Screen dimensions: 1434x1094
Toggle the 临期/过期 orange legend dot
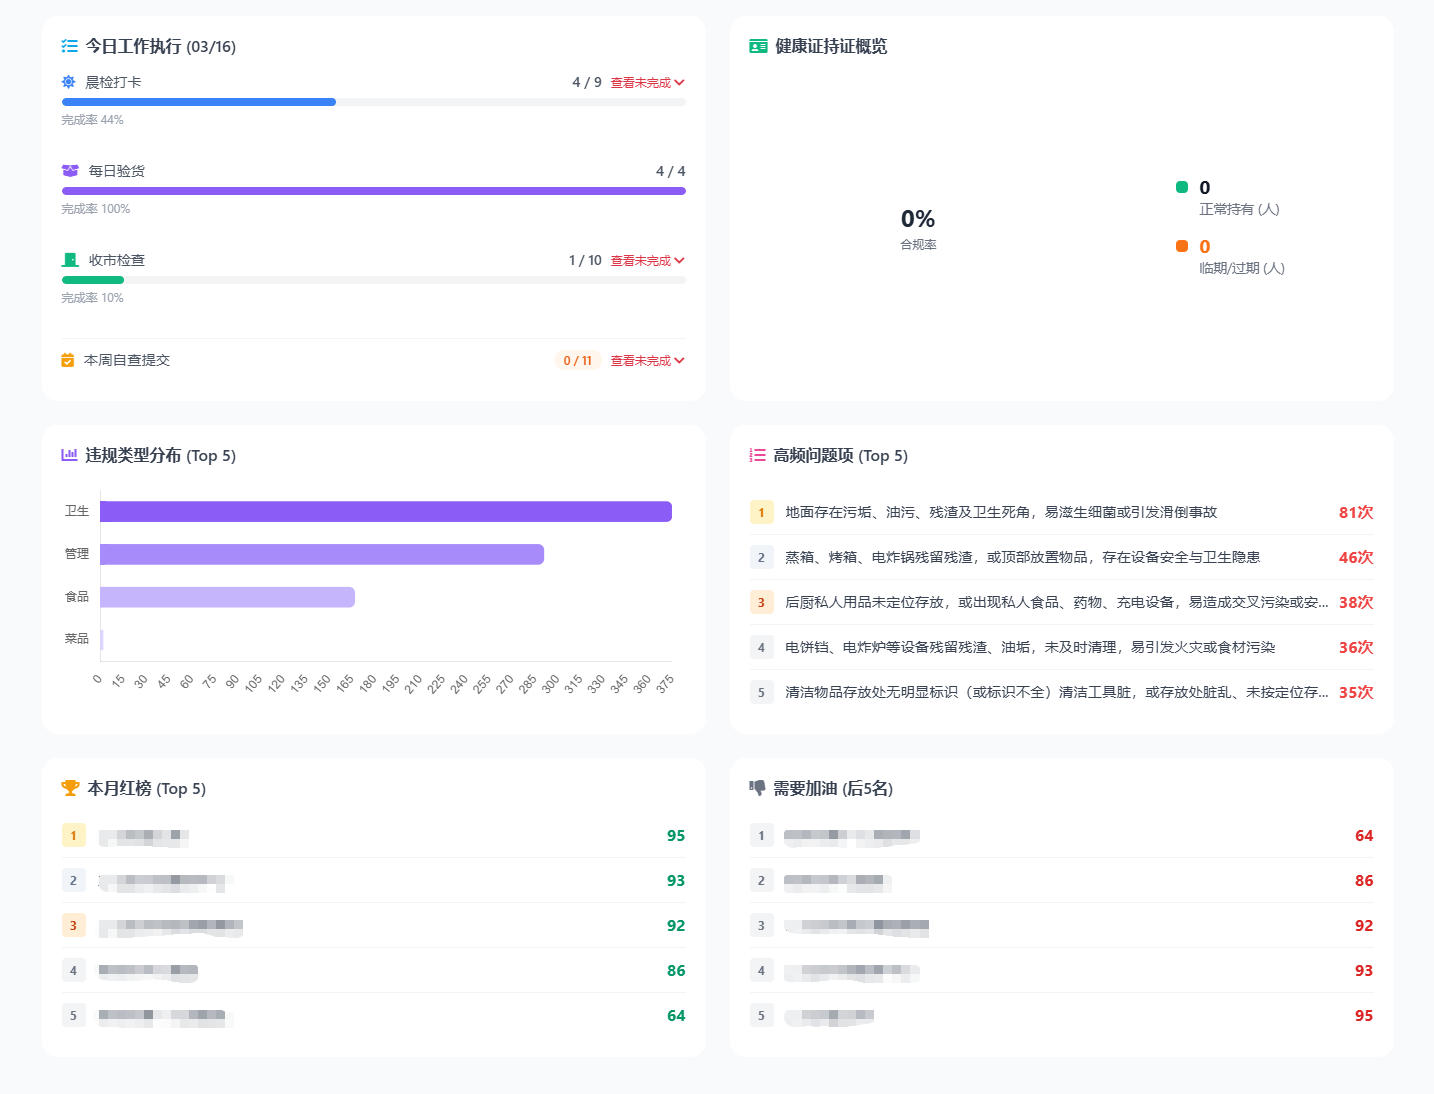1182,246
